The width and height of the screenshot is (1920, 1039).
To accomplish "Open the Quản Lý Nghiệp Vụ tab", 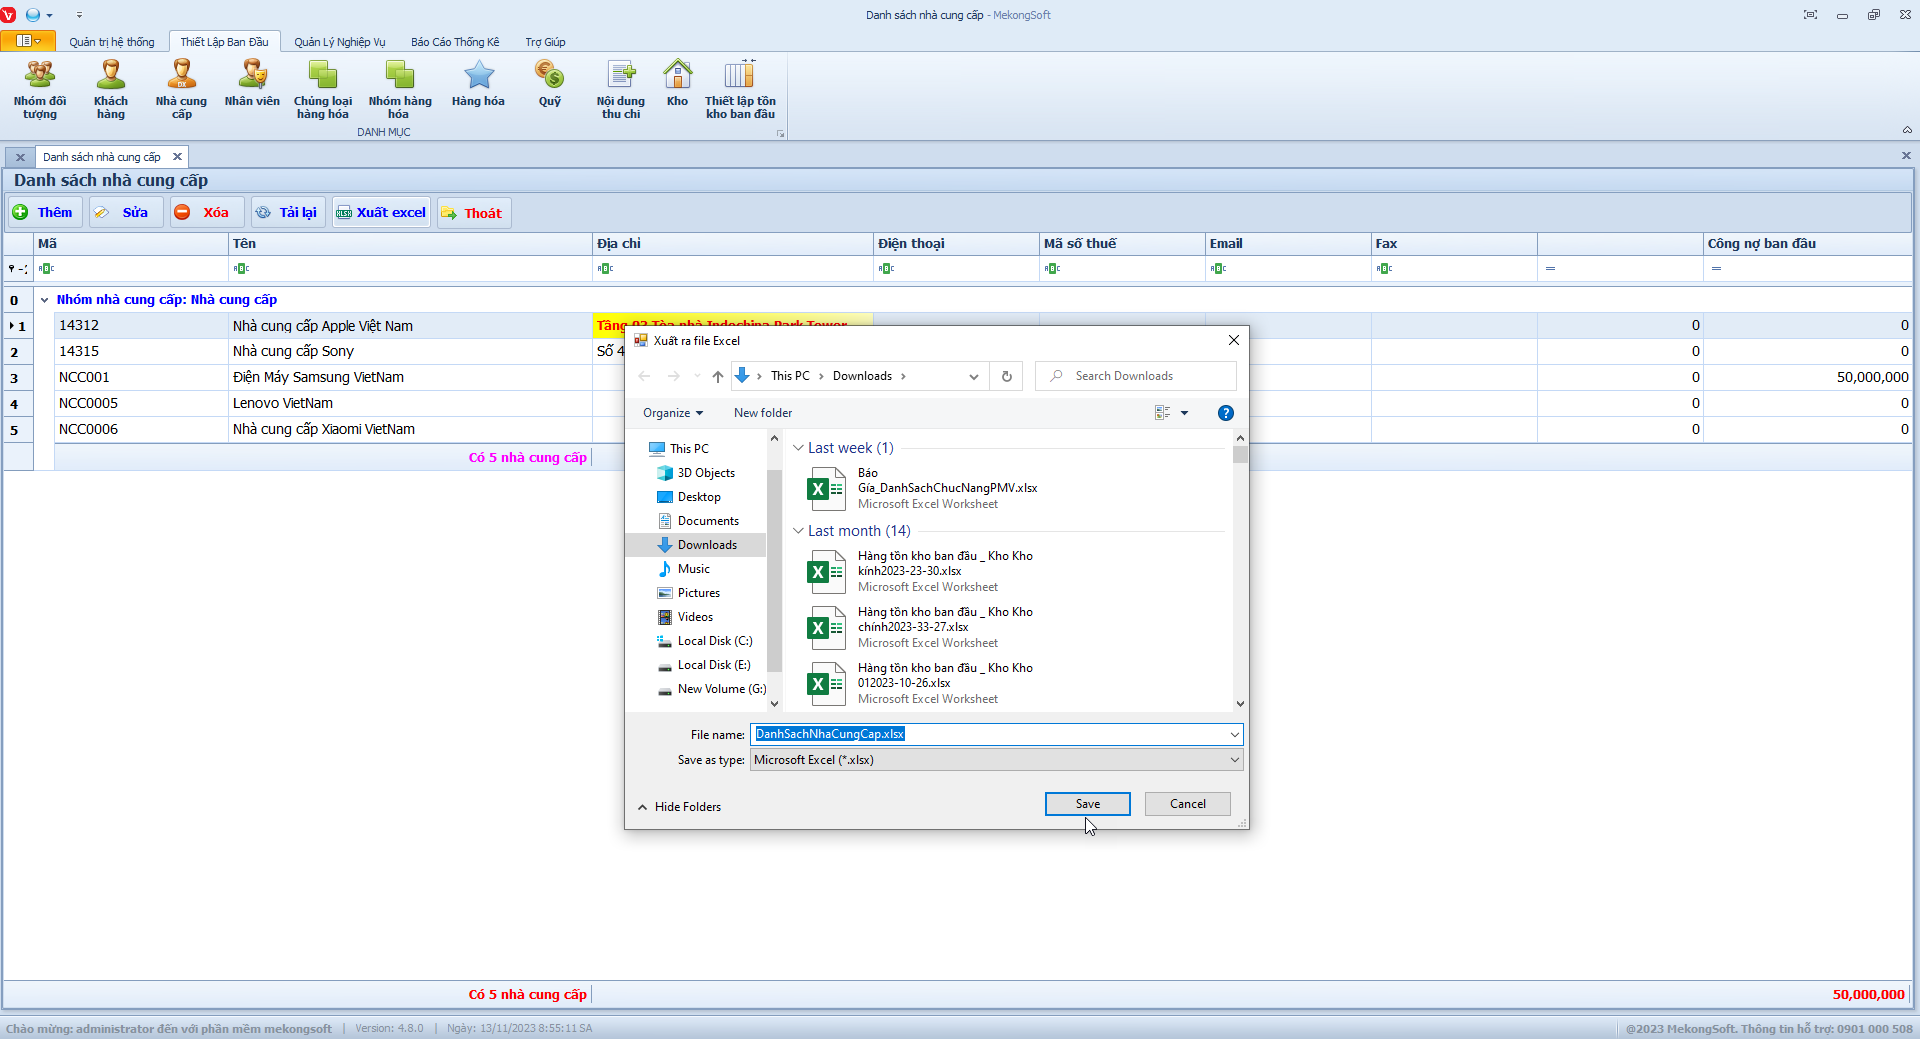I will point(339,42).
